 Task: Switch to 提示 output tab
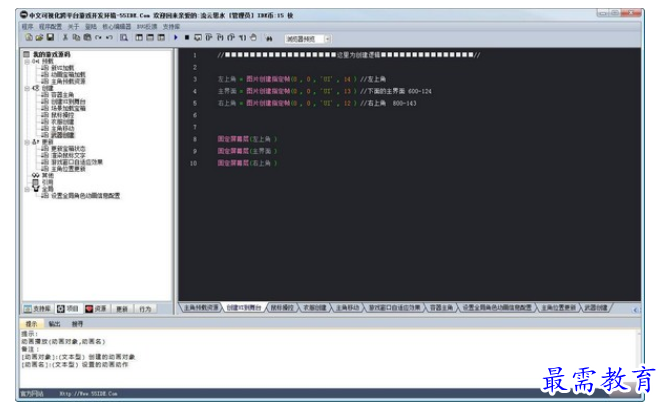click(x=31, y=324)
